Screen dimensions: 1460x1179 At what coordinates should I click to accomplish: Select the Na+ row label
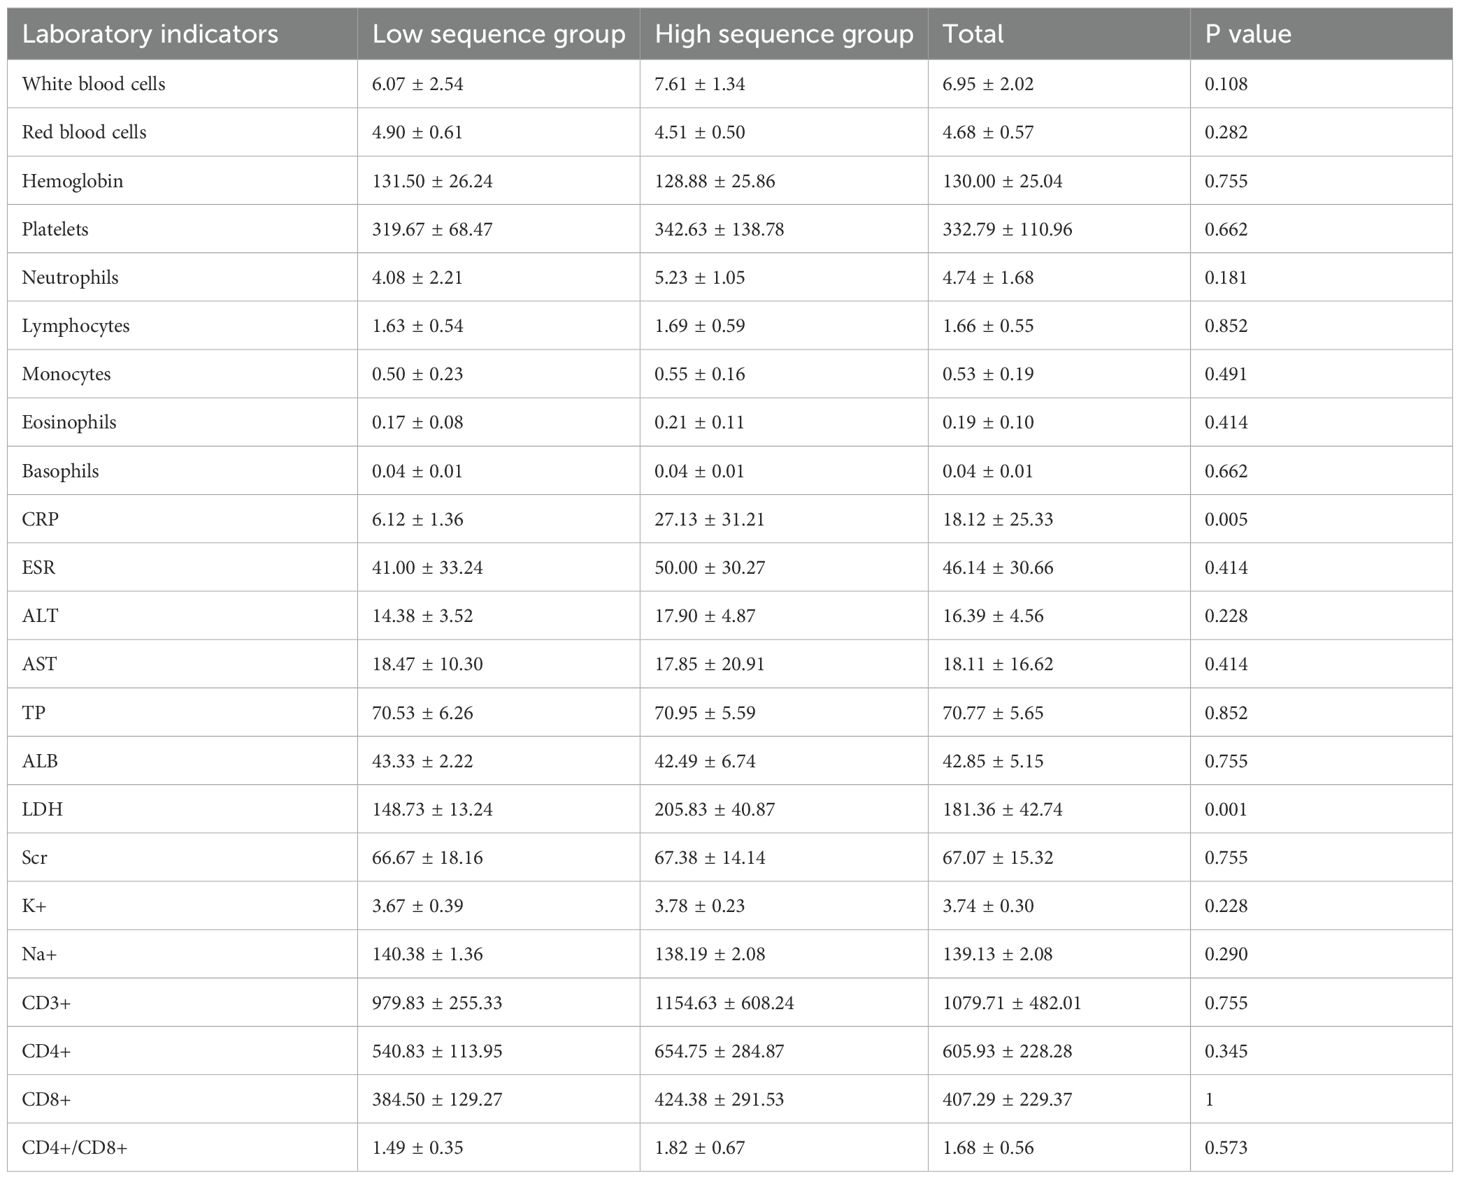click(x=39, y=954)
